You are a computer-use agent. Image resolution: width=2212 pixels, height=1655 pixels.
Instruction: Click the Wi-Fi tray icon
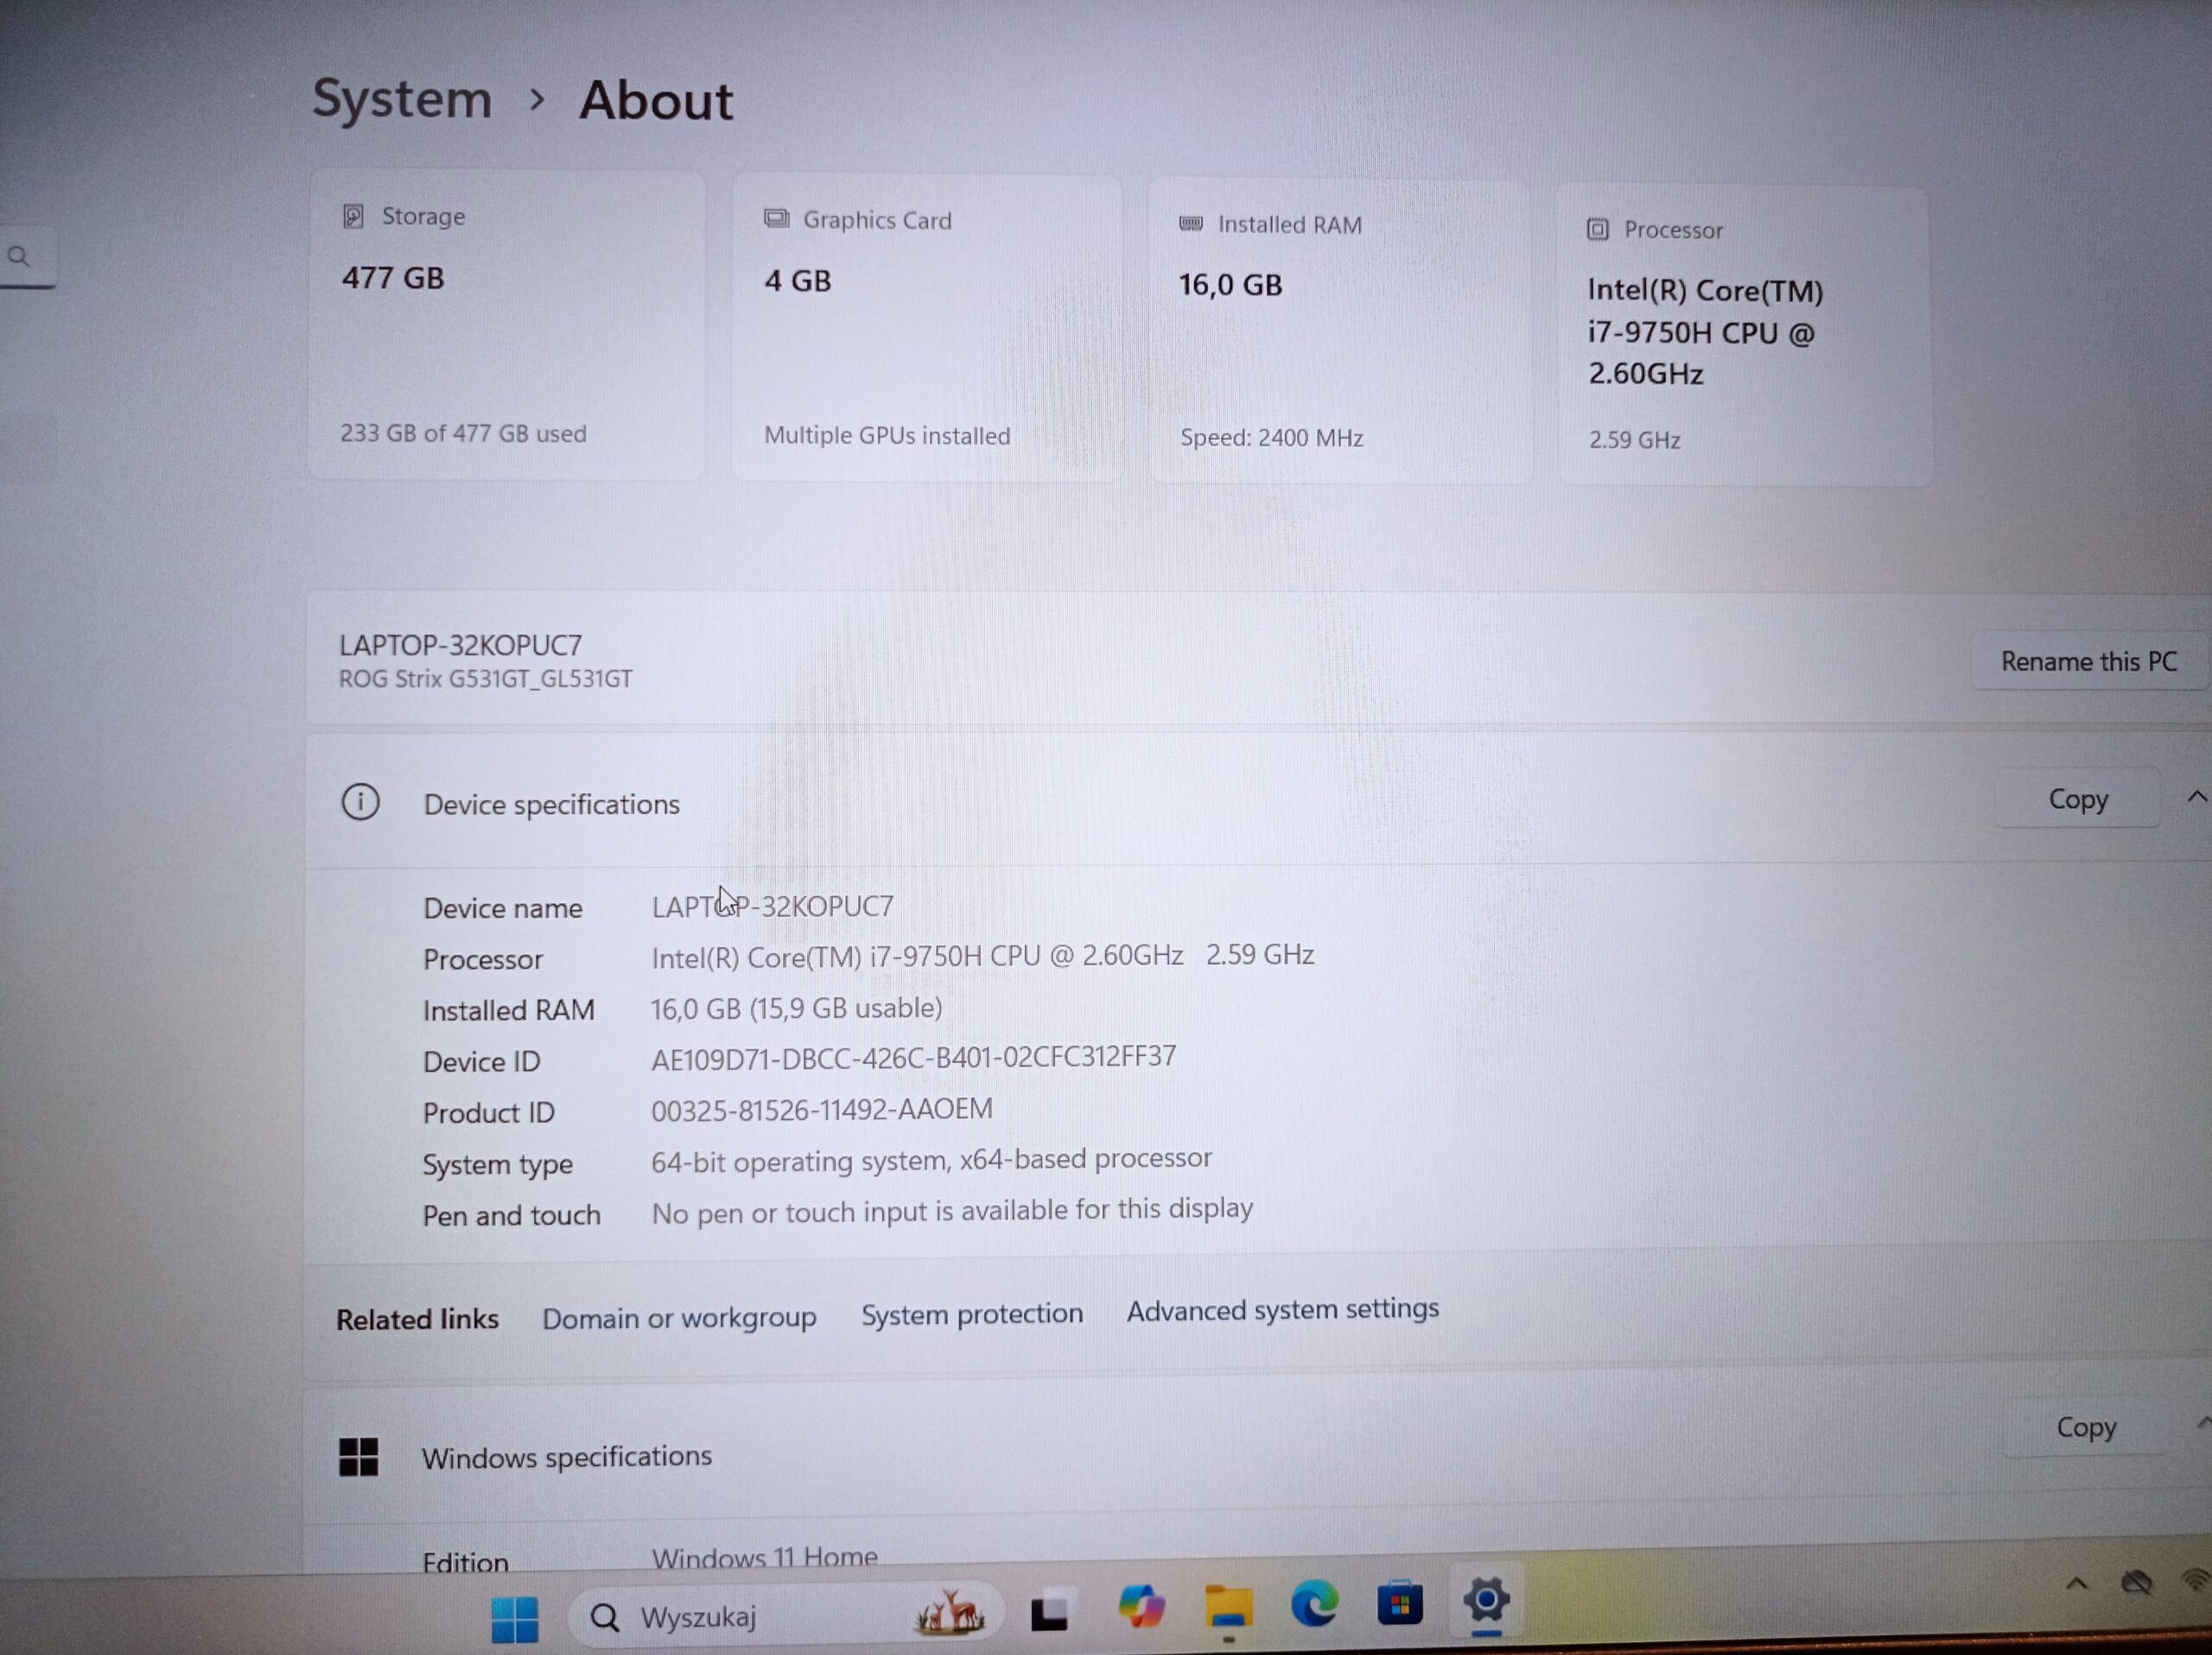[x=2196, y=1580]
